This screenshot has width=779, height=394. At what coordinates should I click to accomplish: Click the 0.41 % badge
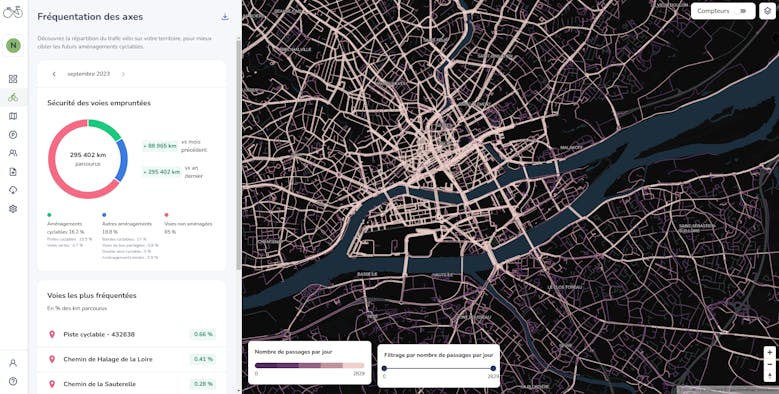[x=203, y=359]
